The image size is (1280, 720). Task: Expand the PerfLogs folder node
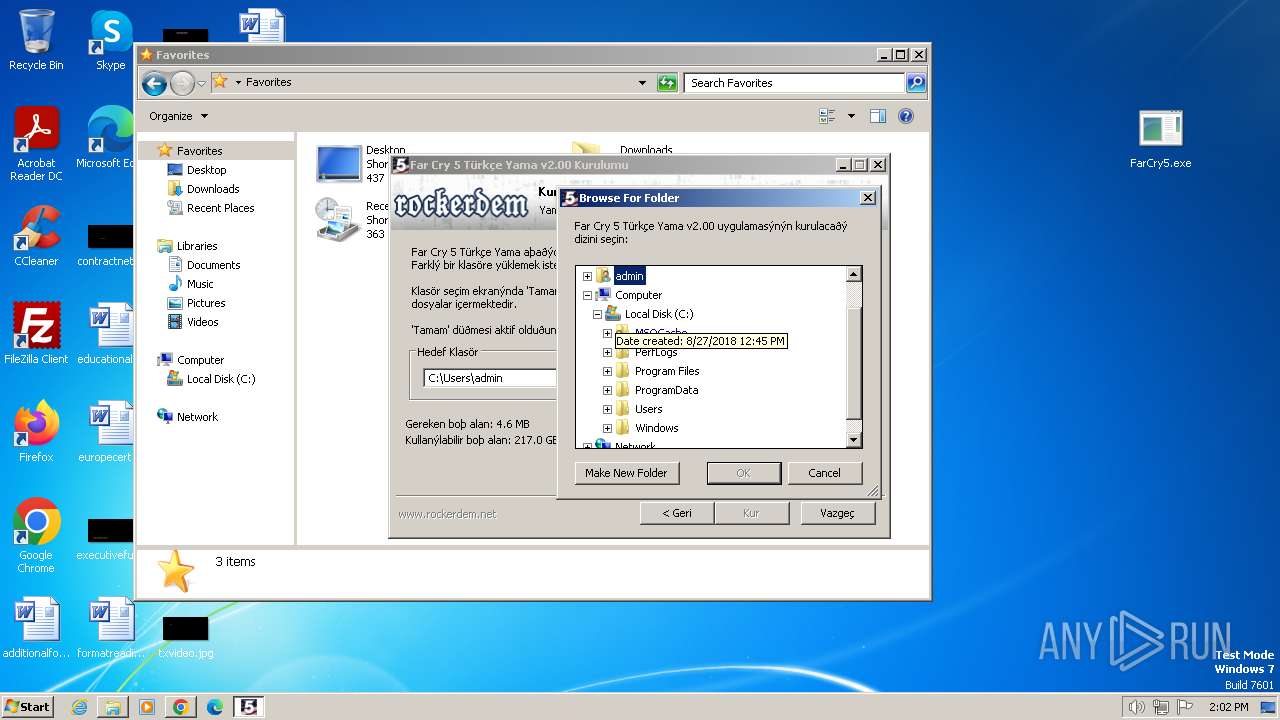pos(607,352)
